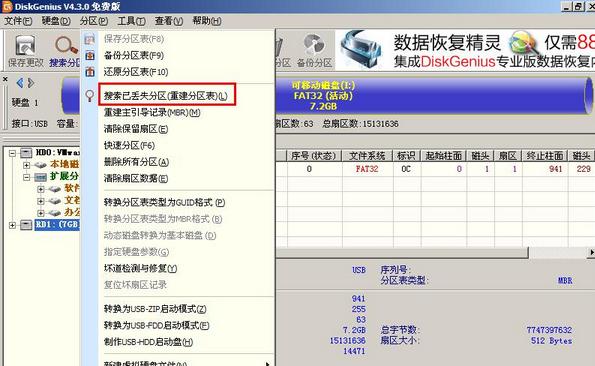Open the 工具(T) menu

pyautogui.click(x=131, y=21)
